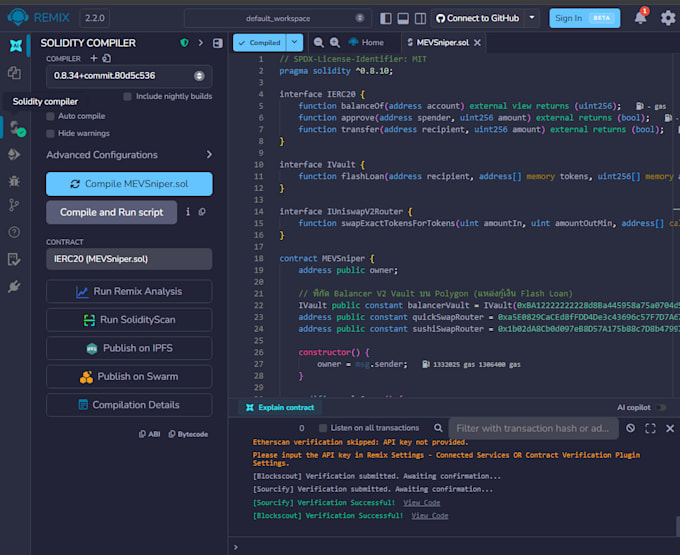Click Run Remix Analysis button

[129, 291]
